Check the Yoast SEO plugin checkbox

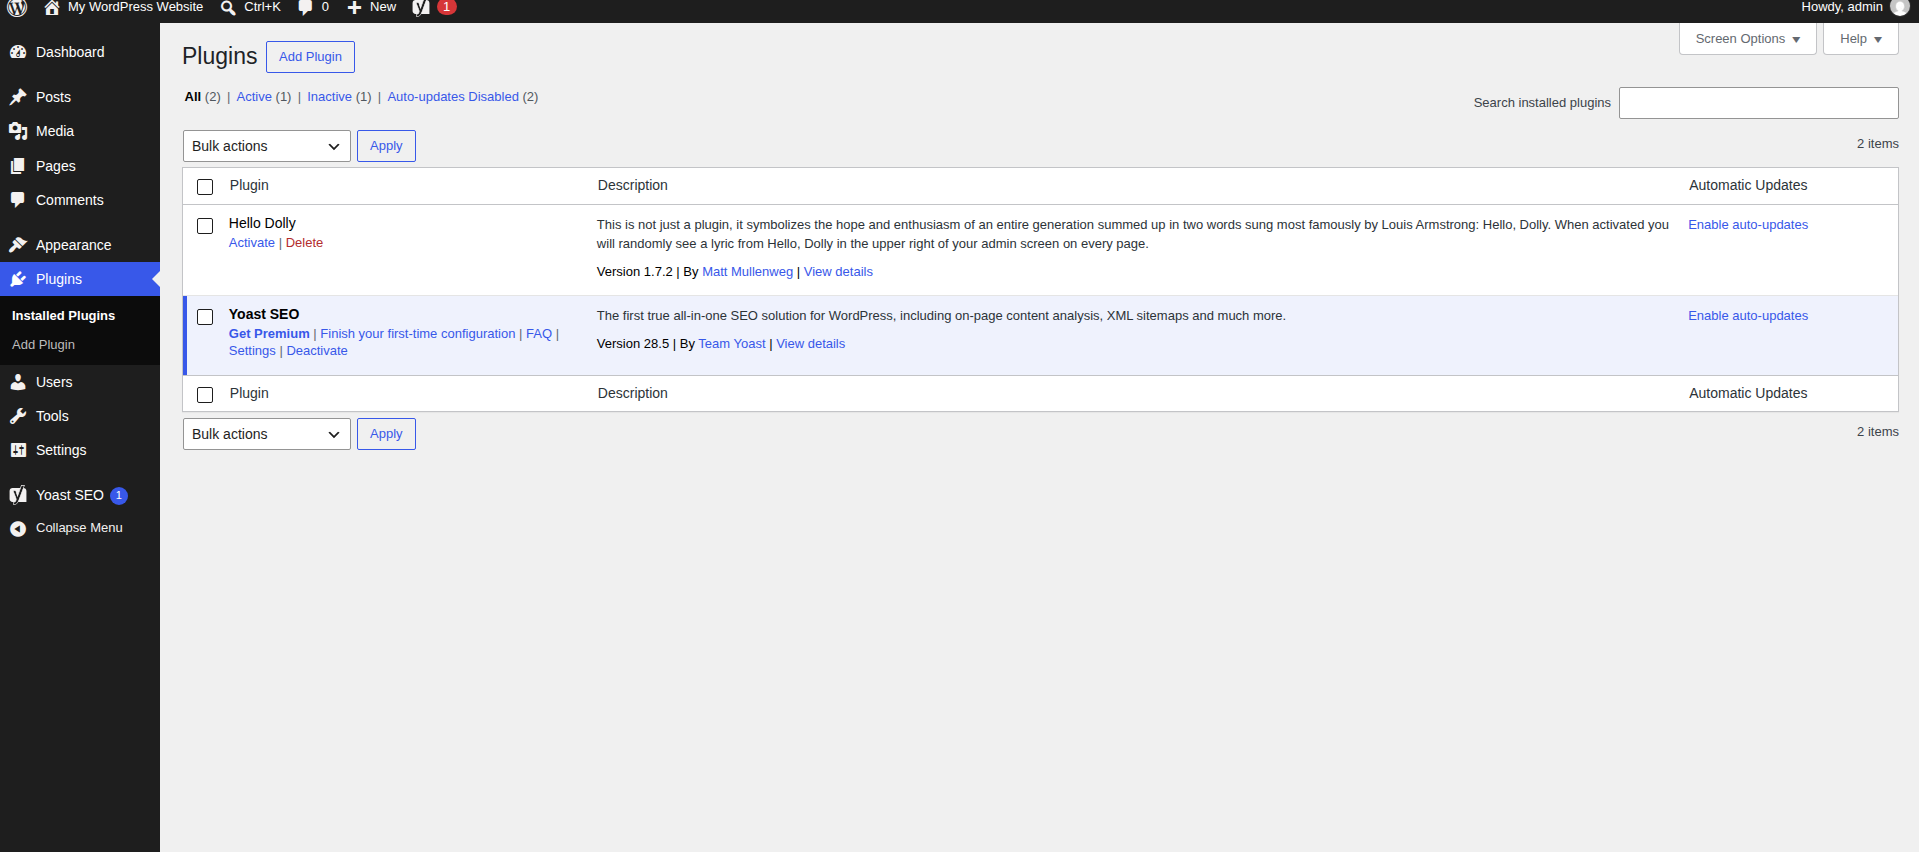(x=205, y=317)
